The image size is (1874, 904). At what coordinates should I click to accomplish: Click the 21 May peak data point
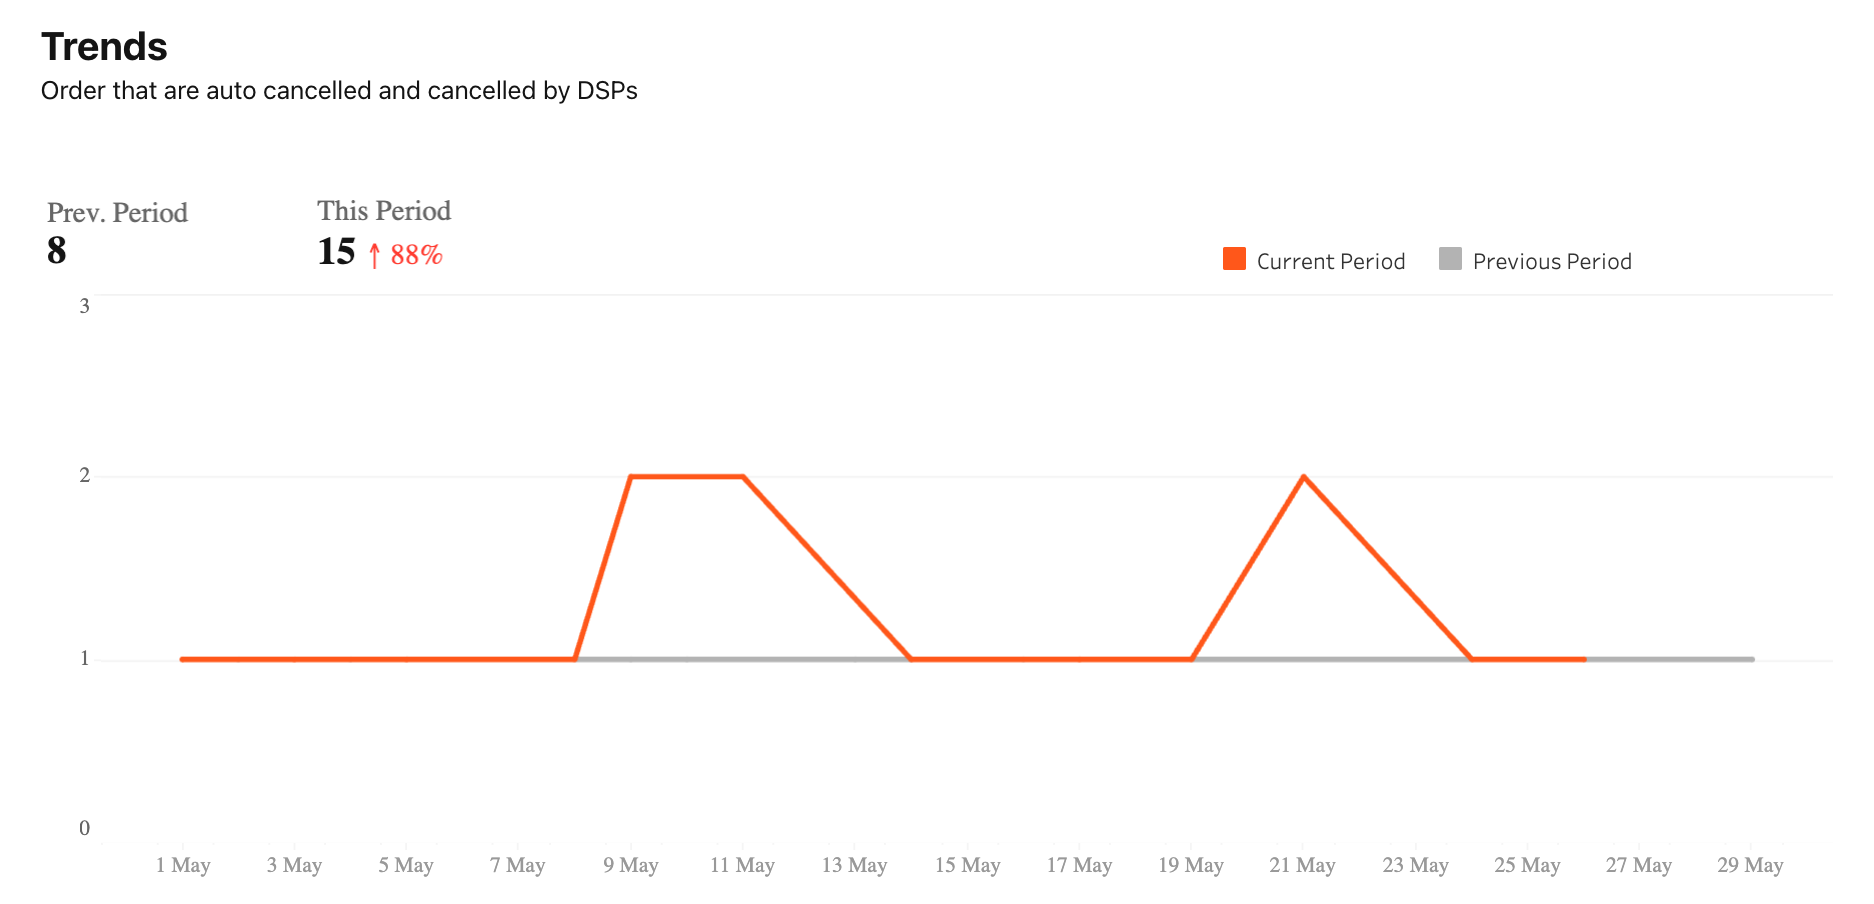[1303, 477]
